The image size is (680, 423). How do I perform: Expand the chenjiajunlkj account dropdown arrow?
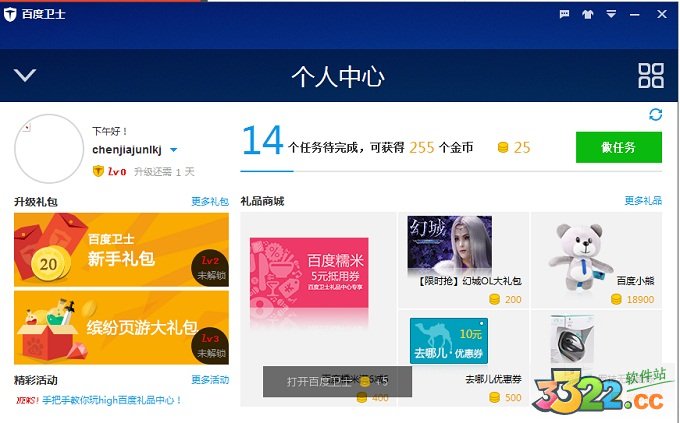(173, 150)
